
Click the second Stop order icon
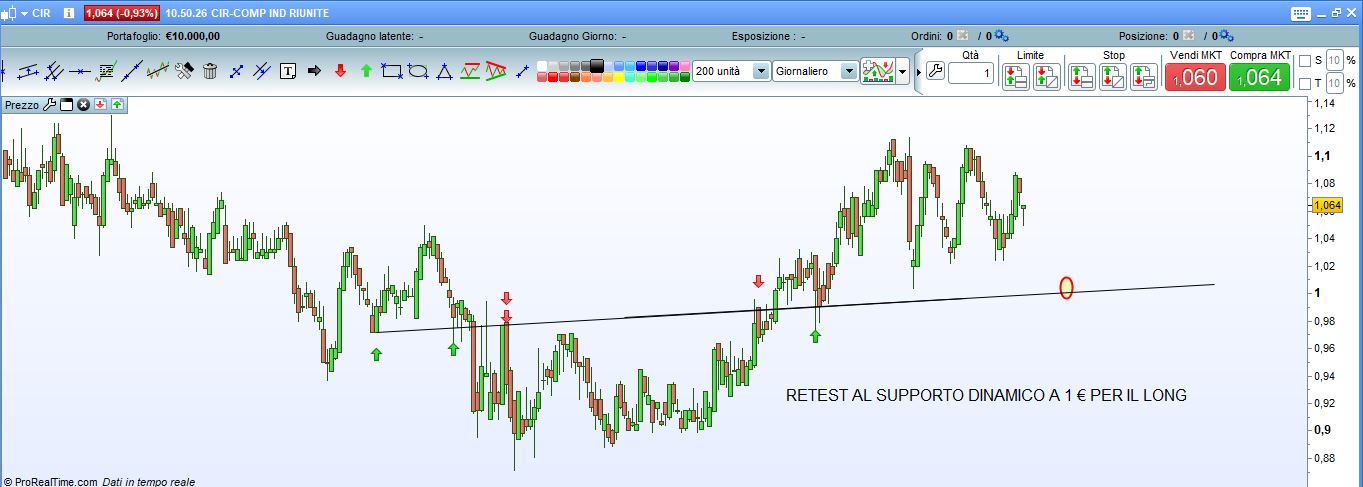point(1113,76)
